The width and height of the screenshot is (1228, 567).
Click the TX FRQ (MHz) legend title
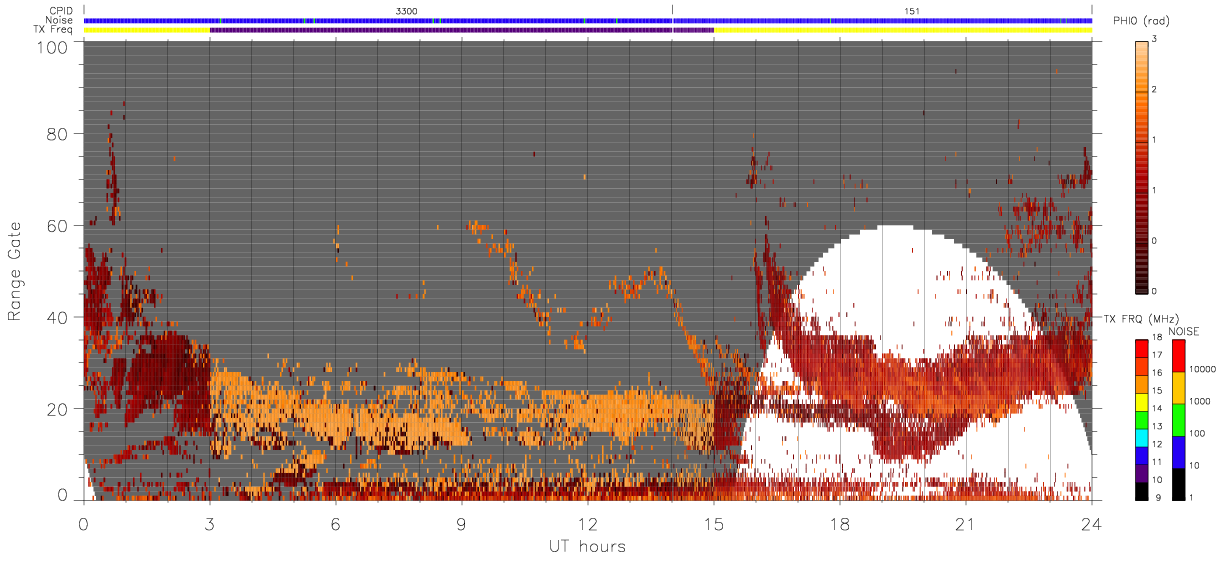[1140, 318]
